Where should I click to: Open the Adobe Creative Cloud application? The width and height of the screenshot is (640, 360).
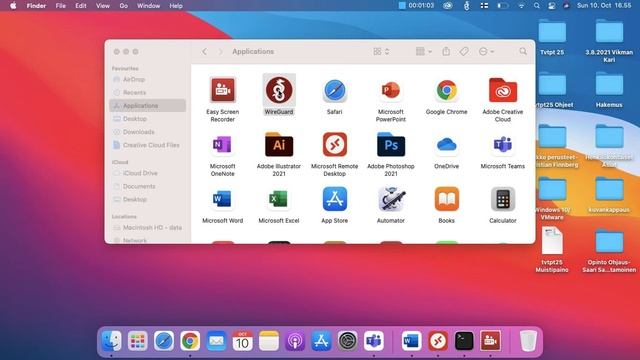pos(503,90)
